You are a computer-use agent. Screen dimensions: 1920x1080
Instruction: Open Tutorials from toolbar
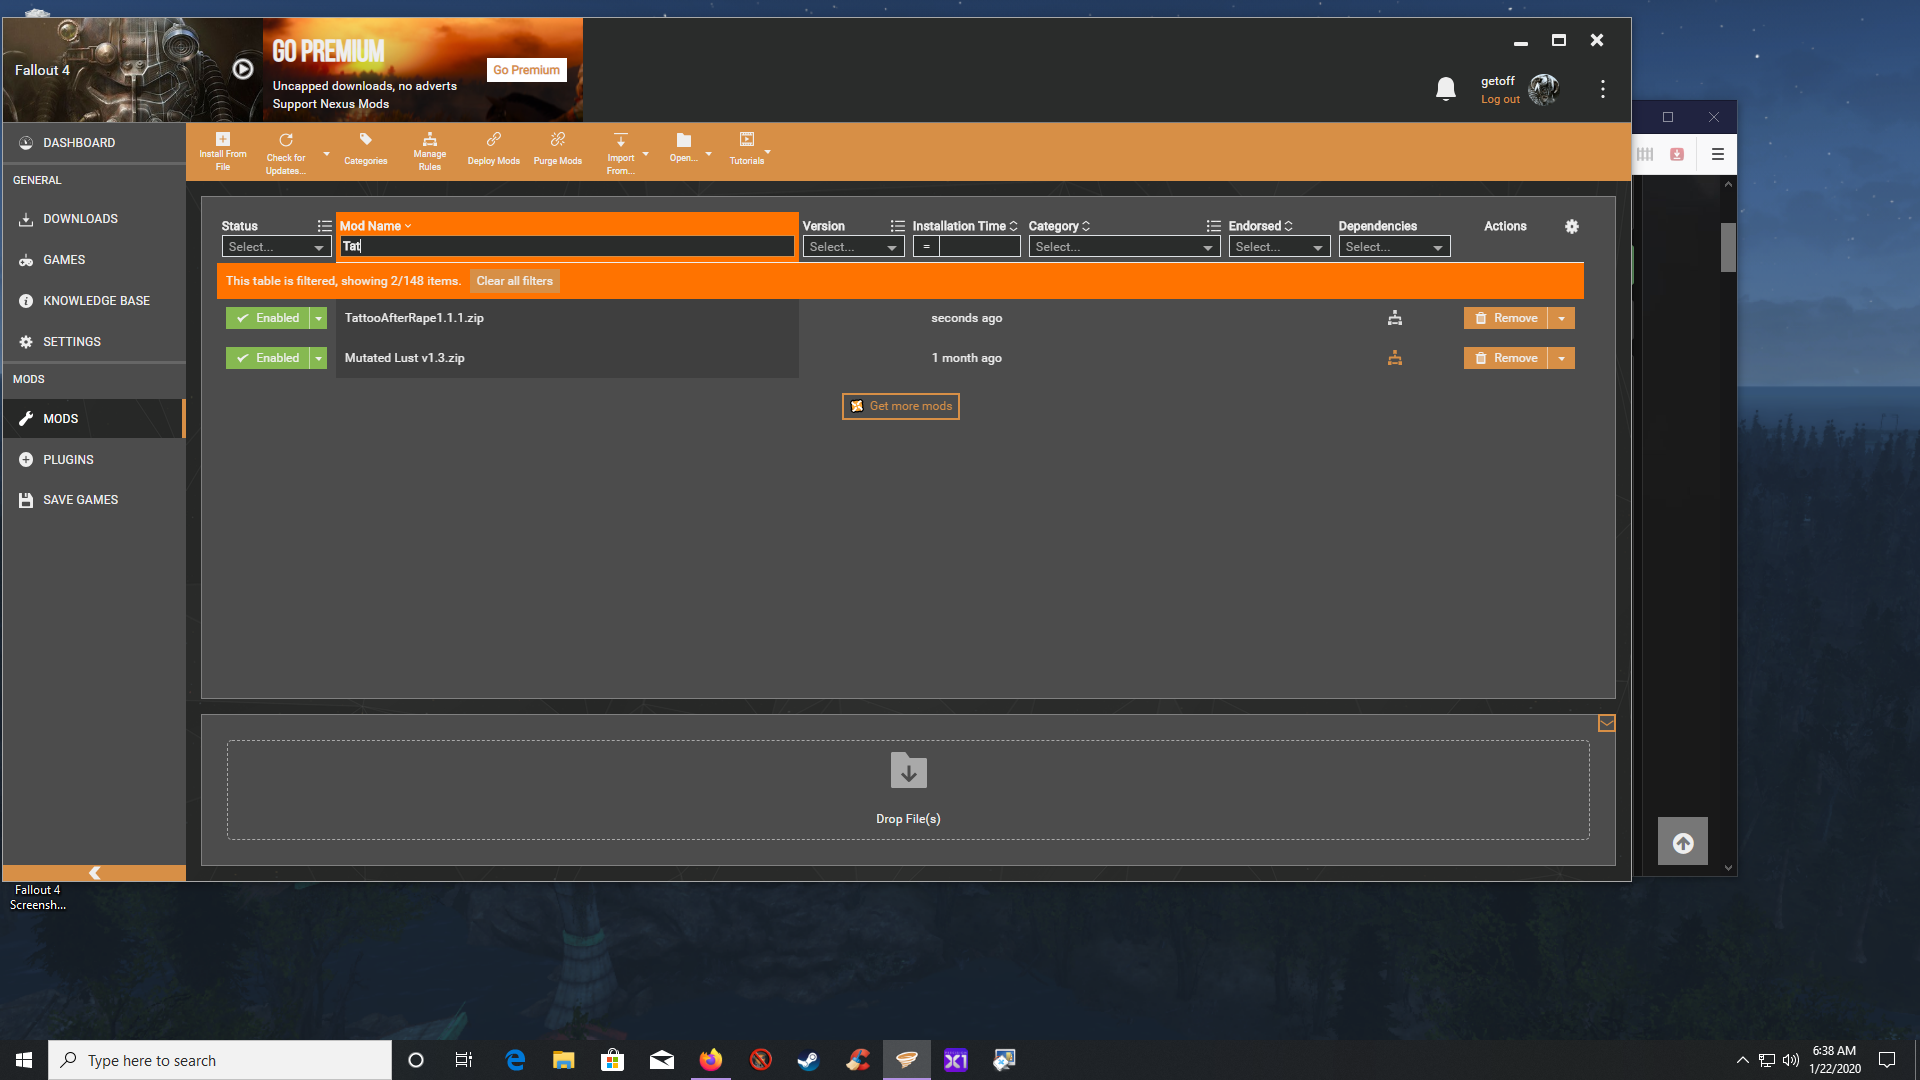[746, 150]
